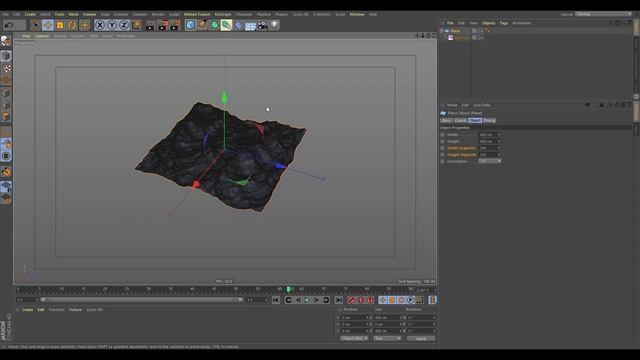Open the highlighted green modeling objects icon
This screenshot has height=360, width=640.
pyautogui.click(x=227, y=25)
